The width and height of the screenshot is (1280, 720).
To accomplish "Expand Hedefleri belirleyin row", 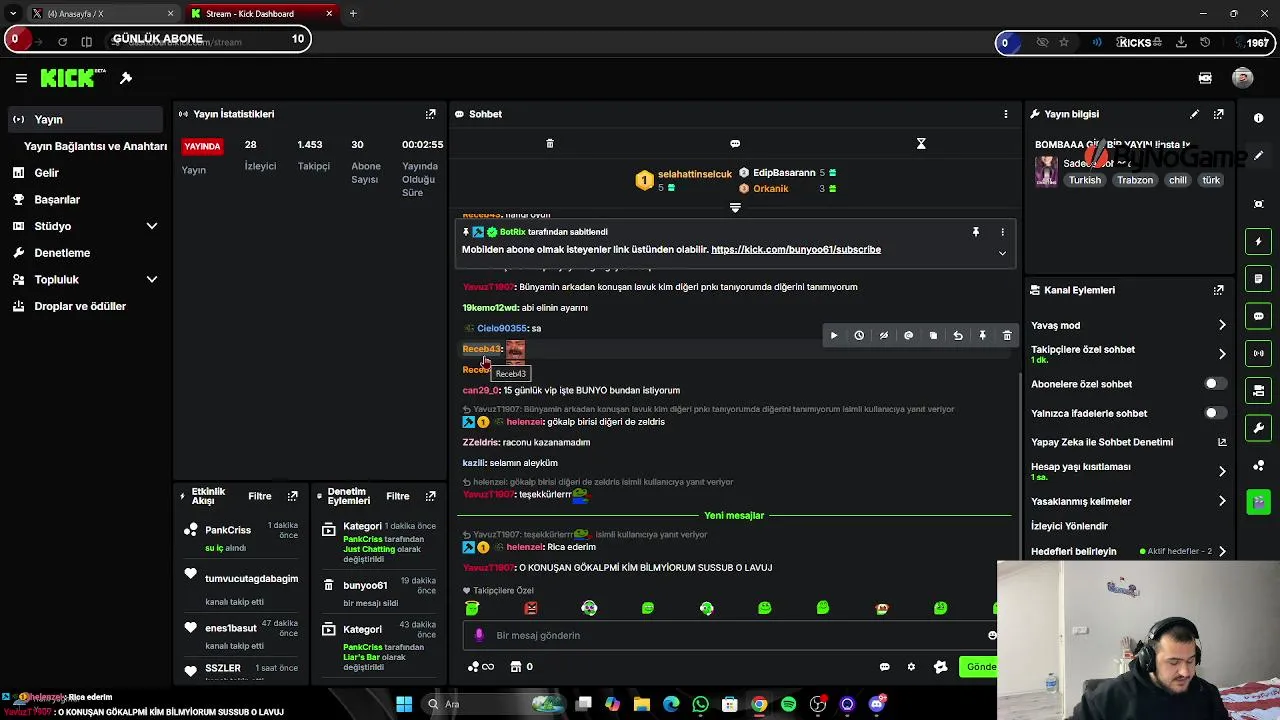I will [x=1222, y=551].
